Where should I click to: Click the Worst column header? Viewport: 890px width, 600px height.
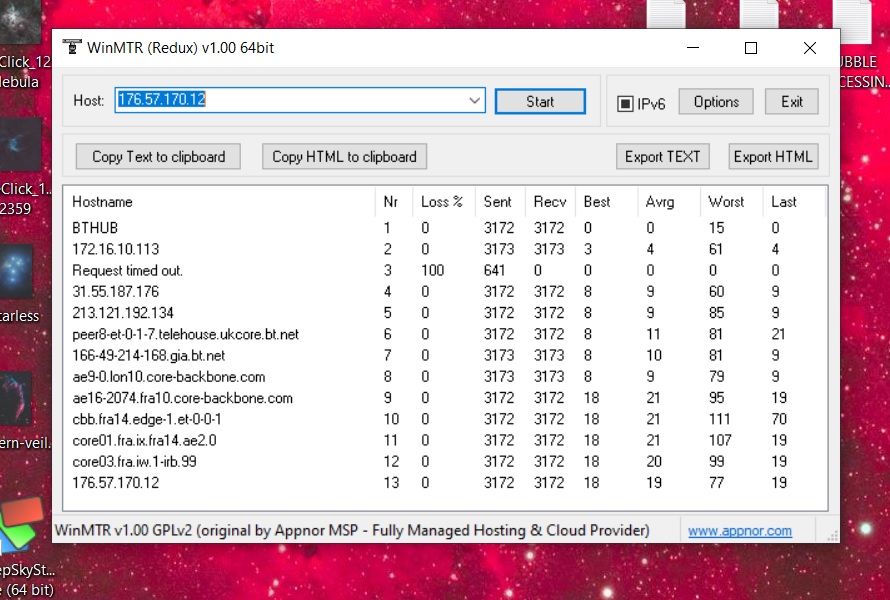tap(726, 202)
